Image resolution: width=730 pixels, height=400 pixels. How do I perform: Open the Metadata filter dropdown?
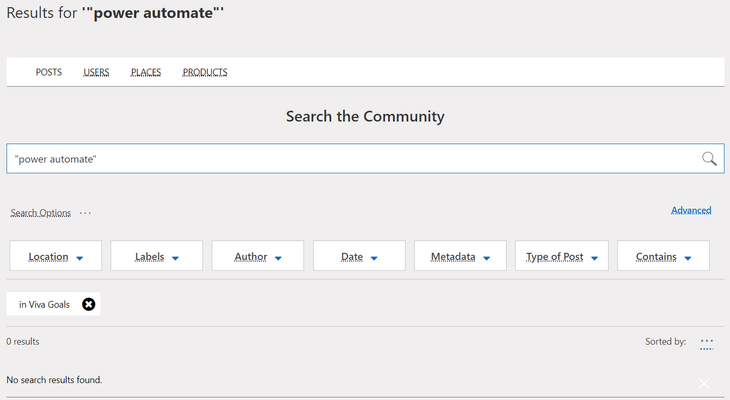pos(460,256)
